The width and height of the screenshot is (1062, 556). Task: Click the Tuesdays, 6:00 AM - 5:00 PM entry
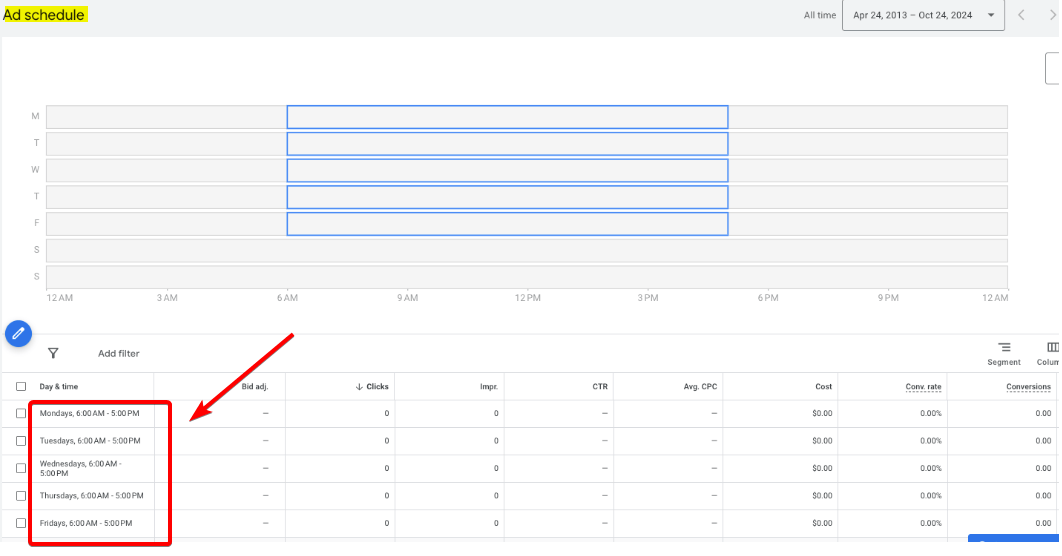tap(91, 441)
